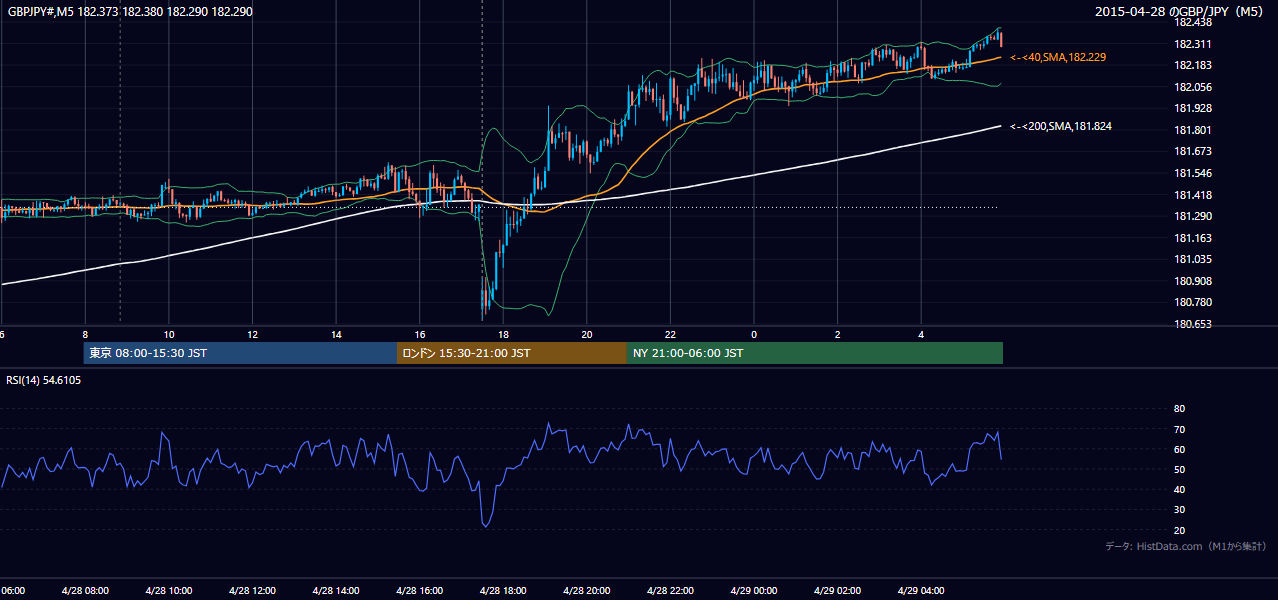Viewport: 1278px width, 600px height.
Task: Select the 2015-04-28 GBP/JPY (M5) chart heading
Action: (x=1179, y=12)
